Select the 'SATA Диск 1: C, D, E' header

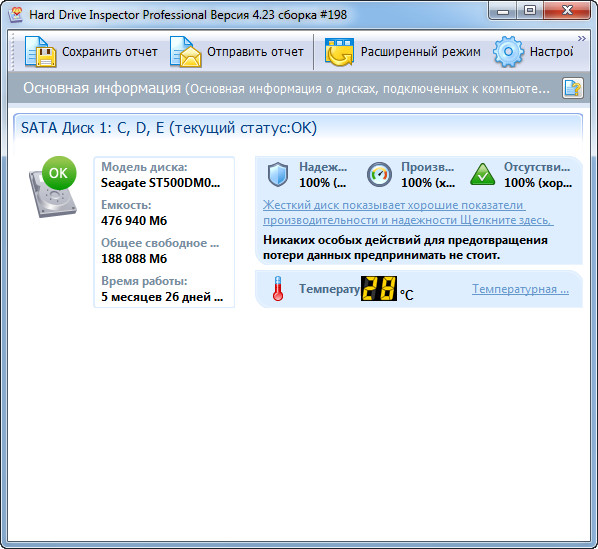(x=169, y=128)
